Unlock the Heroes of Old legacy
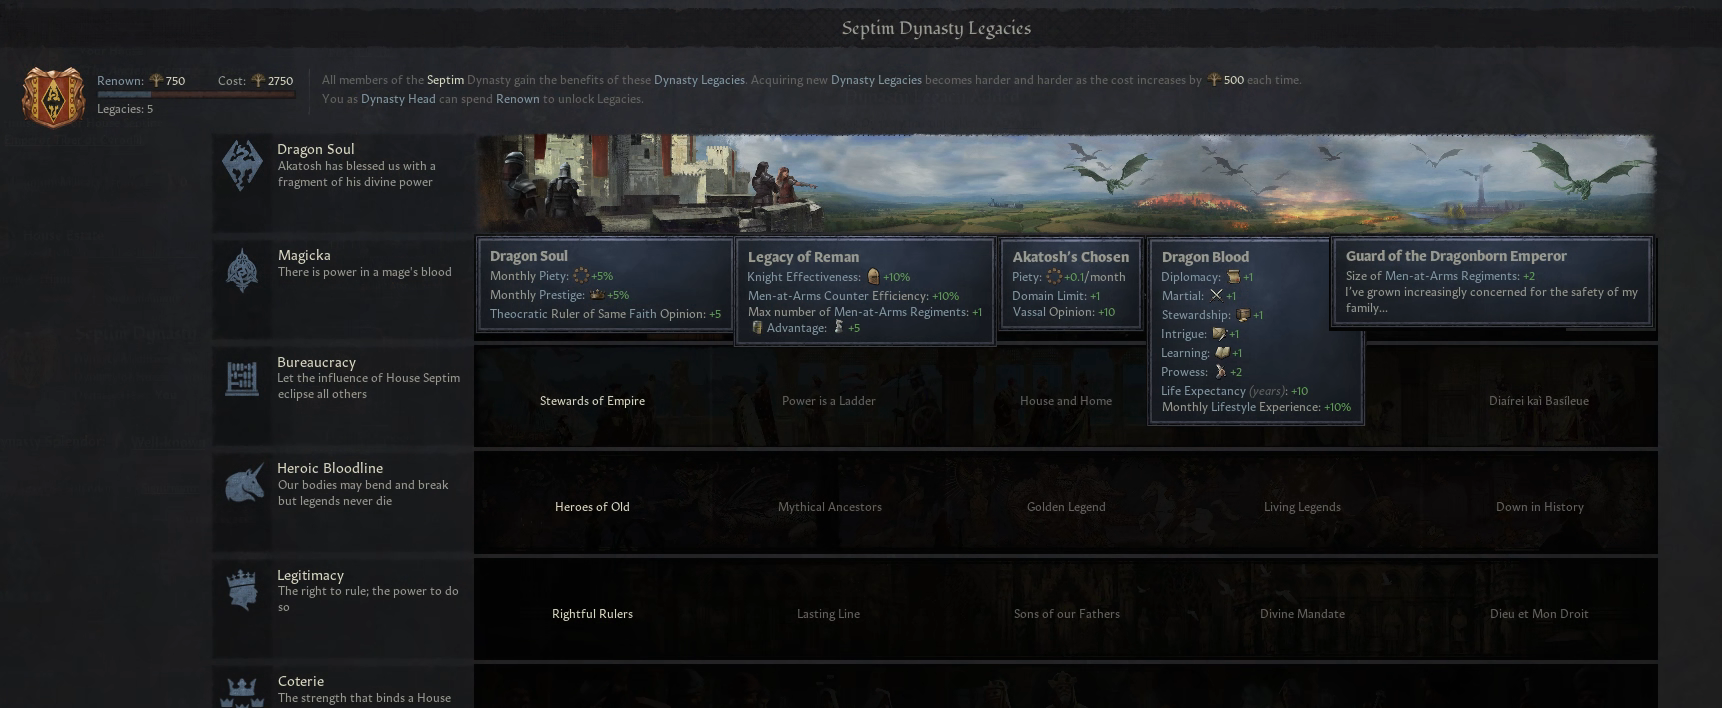Screen dimensions: 1722x708 coord(592,507)
